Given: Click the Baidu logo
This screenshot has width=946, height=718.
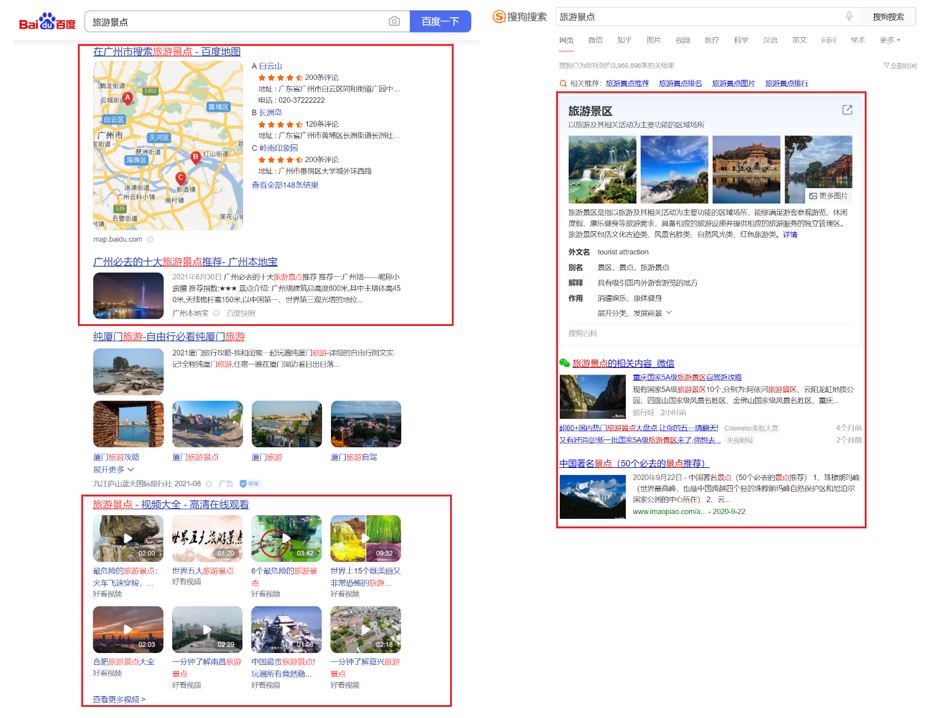Looking at the screenshot, I should pos(47,22).
